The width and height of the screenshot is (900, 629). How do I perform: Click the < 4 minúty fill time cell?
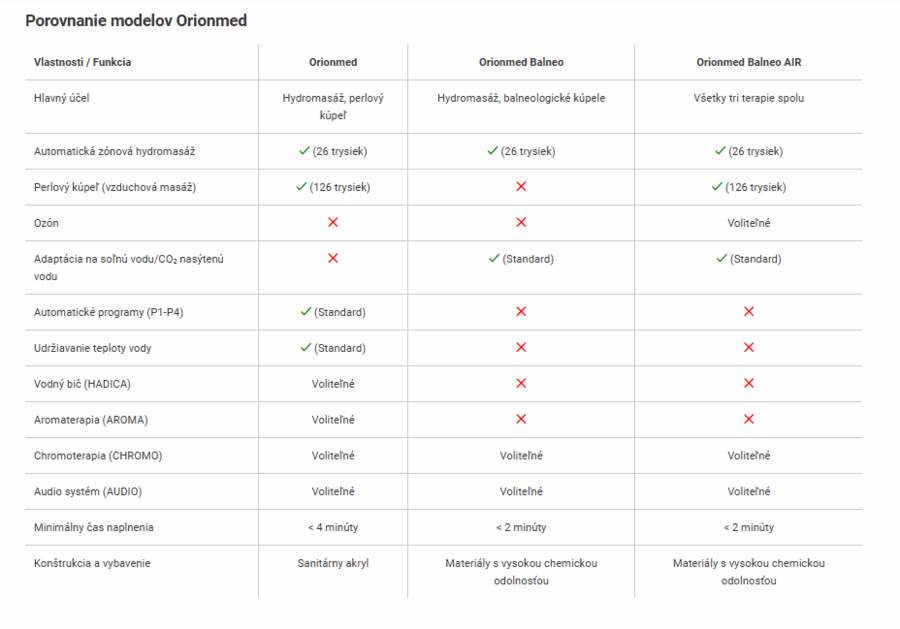click(x=333, y=527)
